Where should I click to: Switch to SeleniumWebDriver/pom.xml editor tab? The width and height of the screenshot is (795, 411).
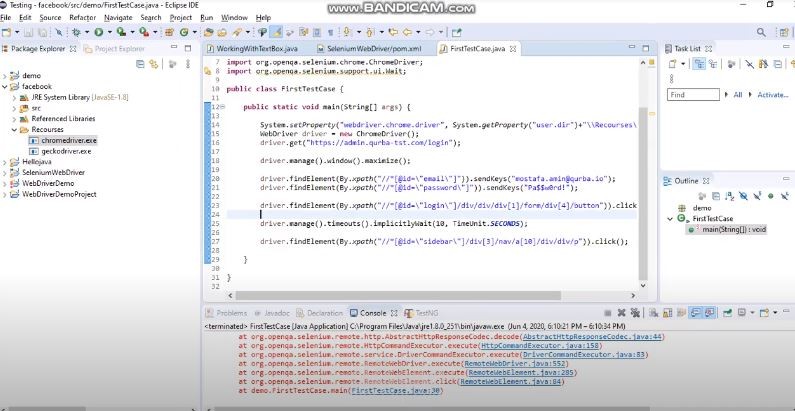369,49
